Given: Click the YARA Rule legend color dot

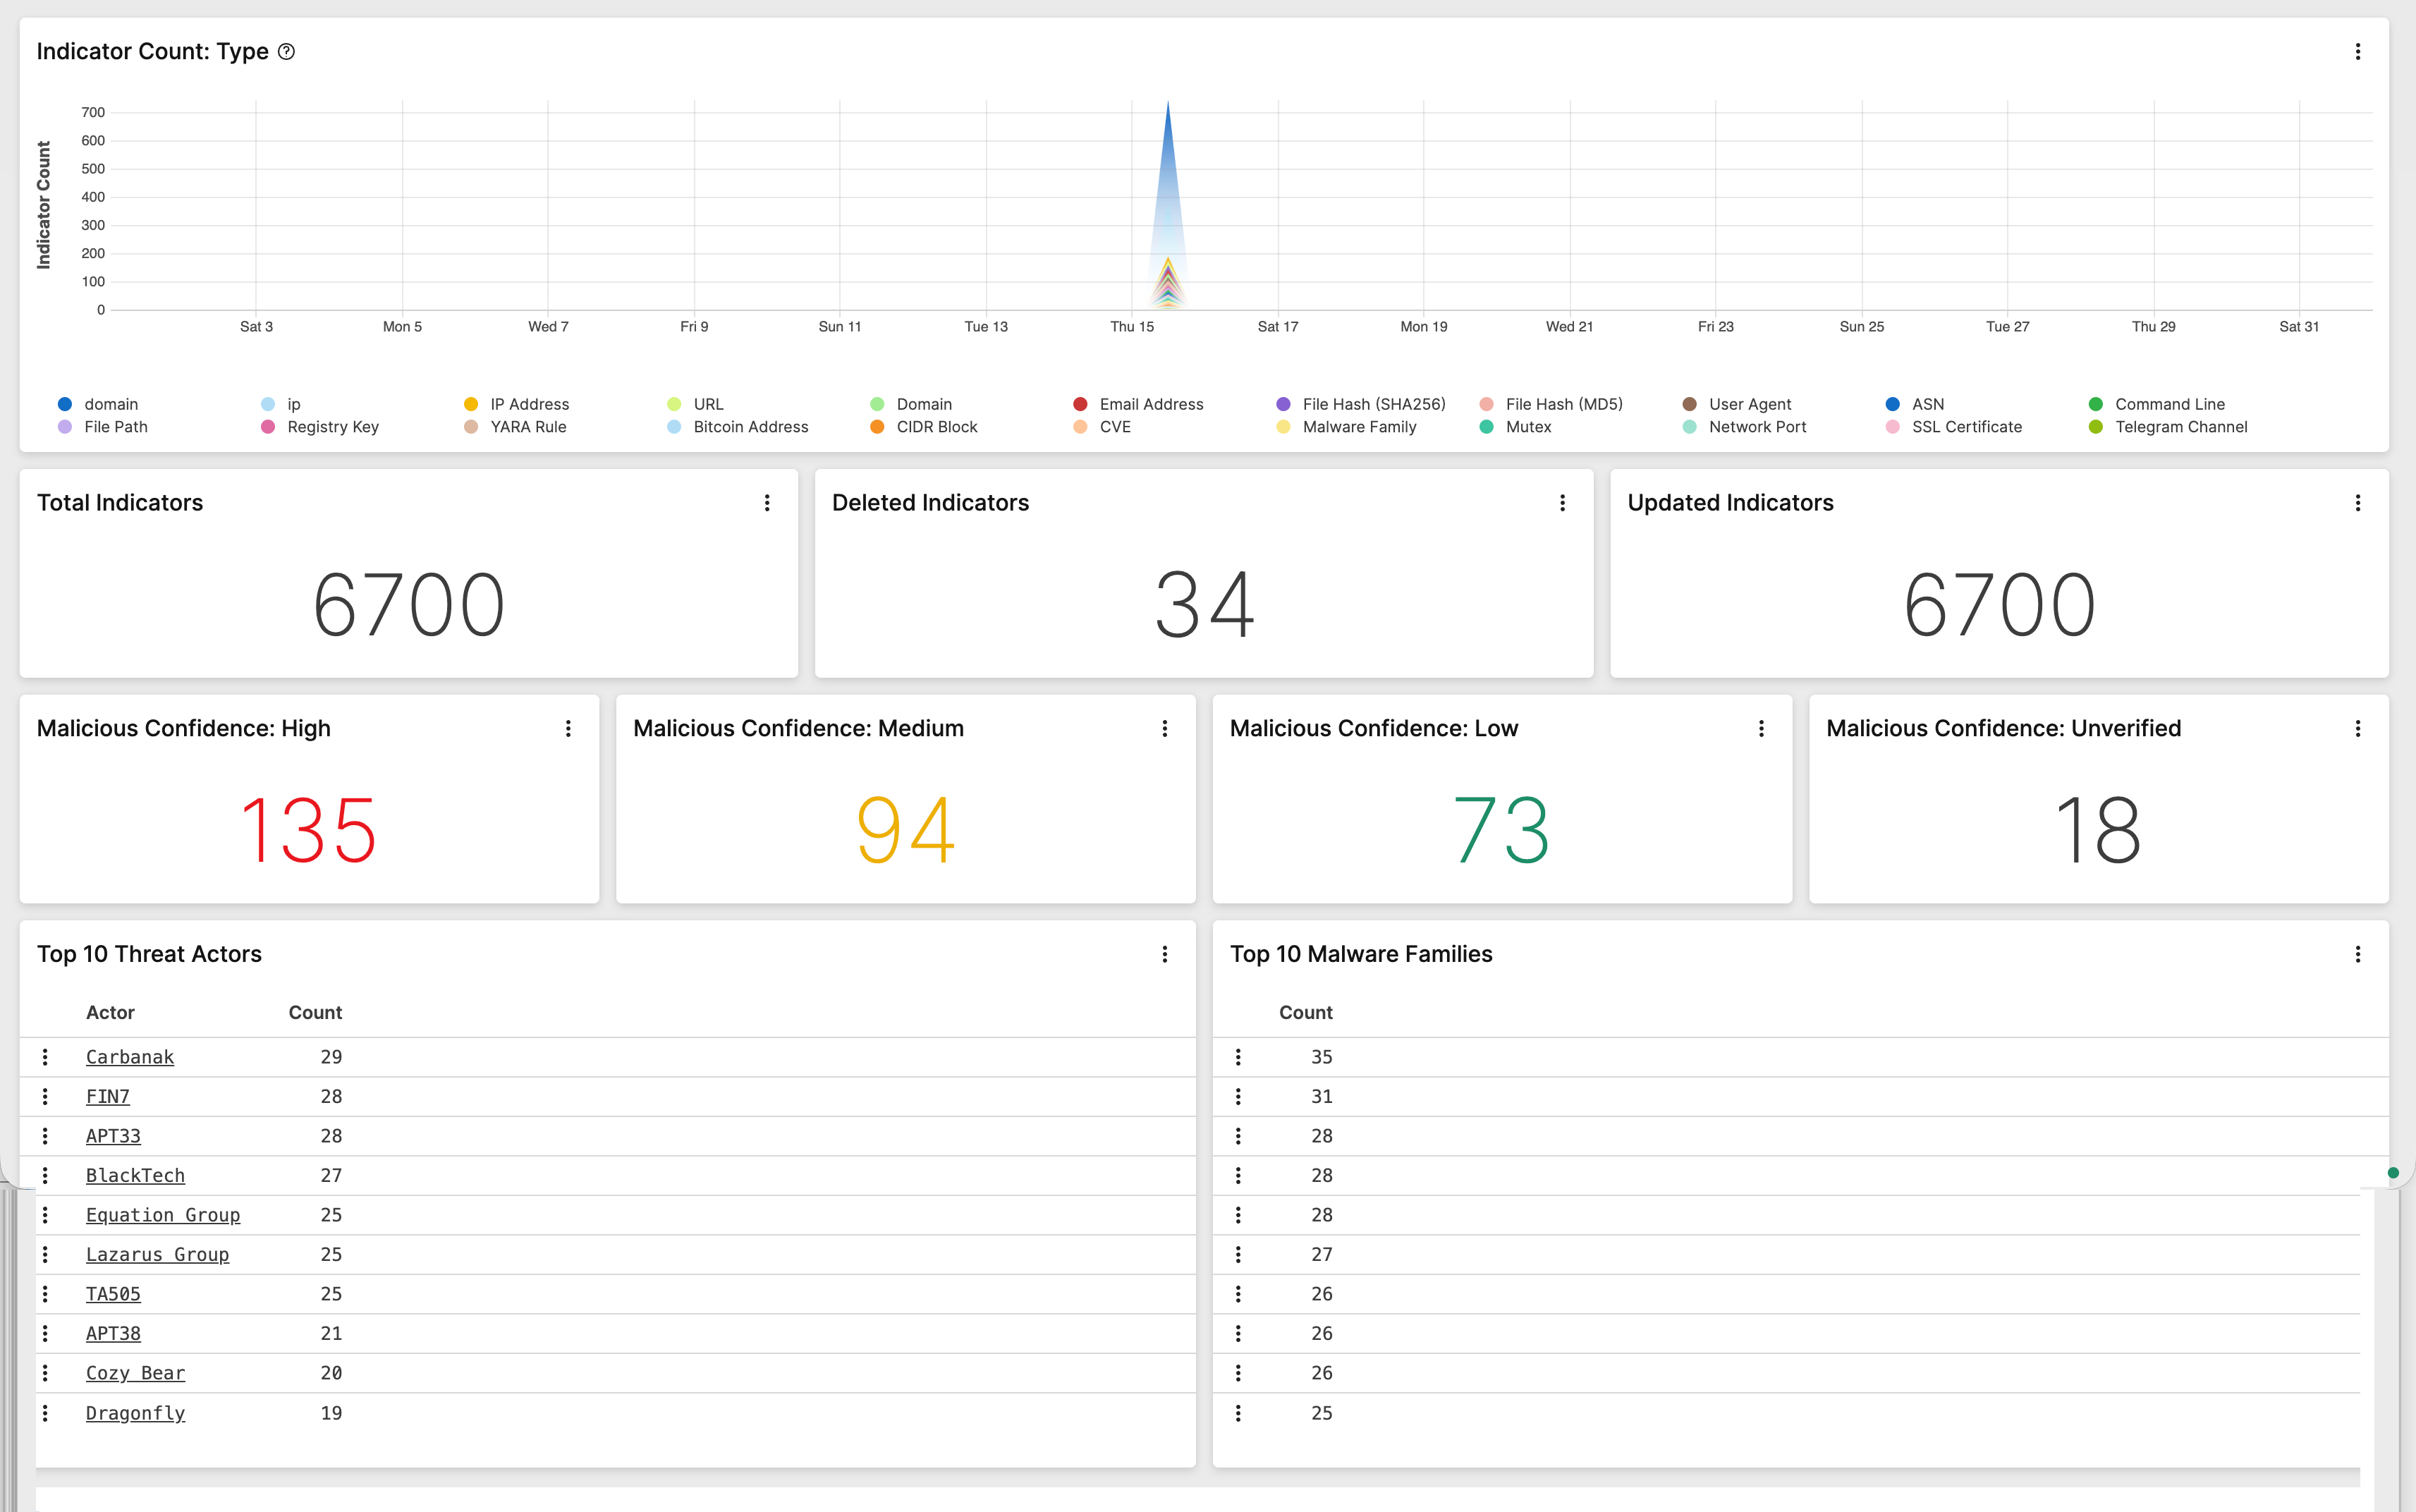Looking at the screenshot, I should tap(471, 427).
